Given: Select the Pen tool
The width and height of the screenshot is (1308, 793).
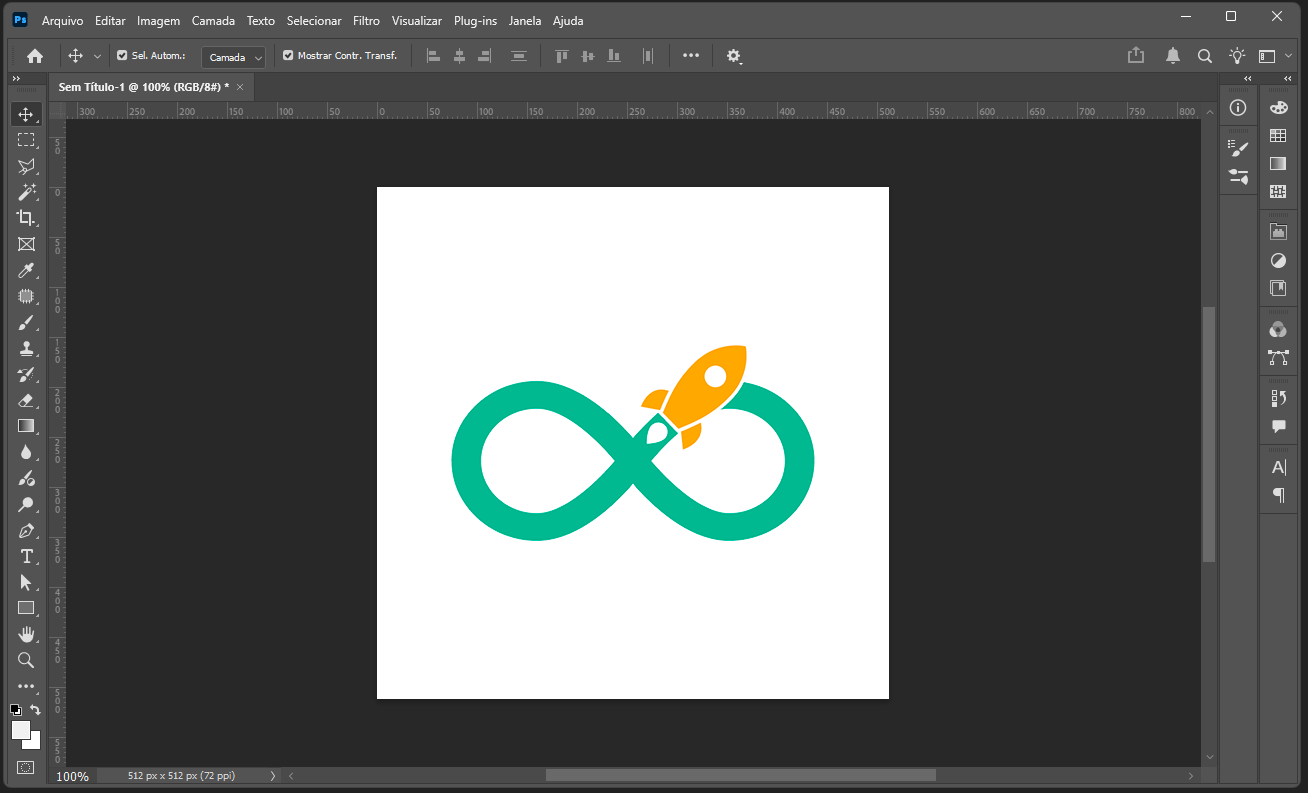Looking at the screenshot, I should click(x=26, y=530).
